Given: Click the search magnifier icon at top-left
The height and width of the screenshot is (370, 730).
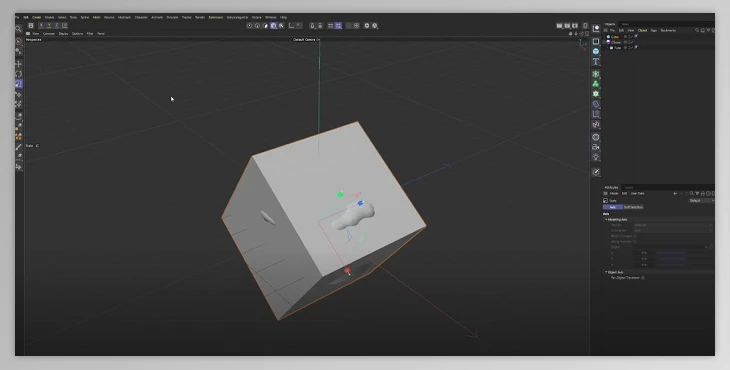Looking at the screenshot, I should coord(19,29).
